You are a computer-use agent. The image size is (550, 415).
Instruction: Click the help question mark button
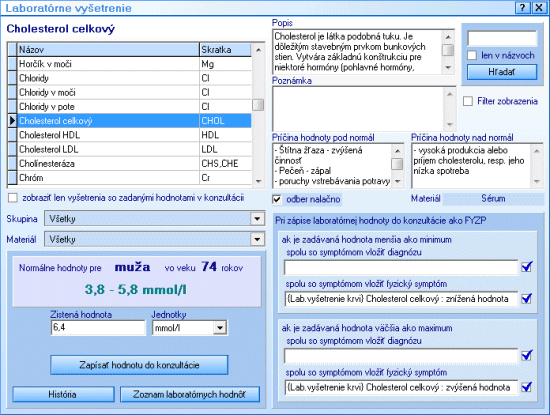523,7
